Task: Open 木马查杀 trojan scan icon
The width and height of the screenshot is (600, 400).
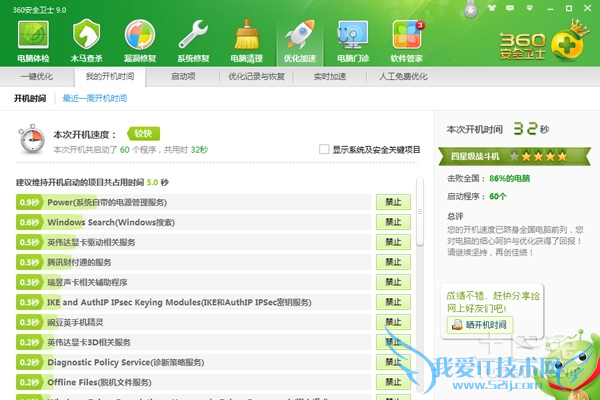Action: click(86, 41)
